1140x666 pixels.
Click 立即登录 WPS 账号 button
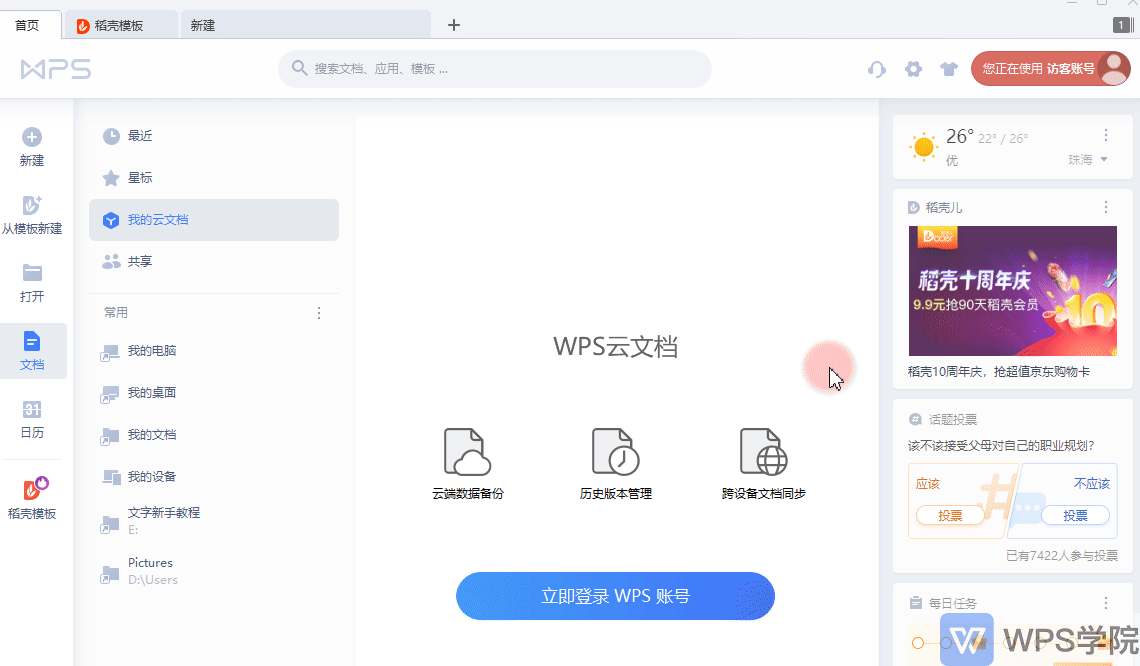[615, 596]
